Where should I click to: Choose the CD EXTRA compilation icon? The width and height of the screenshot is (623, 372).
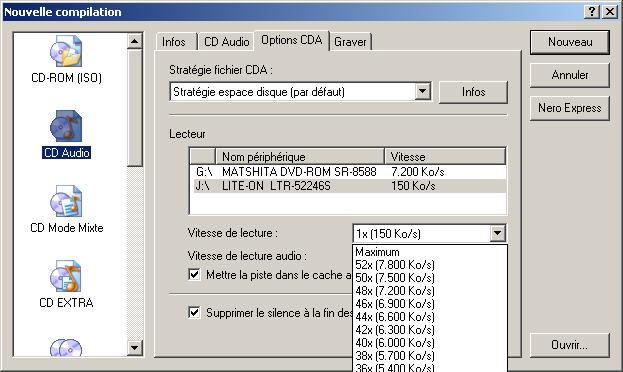pyautogui.click(x=66, y=276)
